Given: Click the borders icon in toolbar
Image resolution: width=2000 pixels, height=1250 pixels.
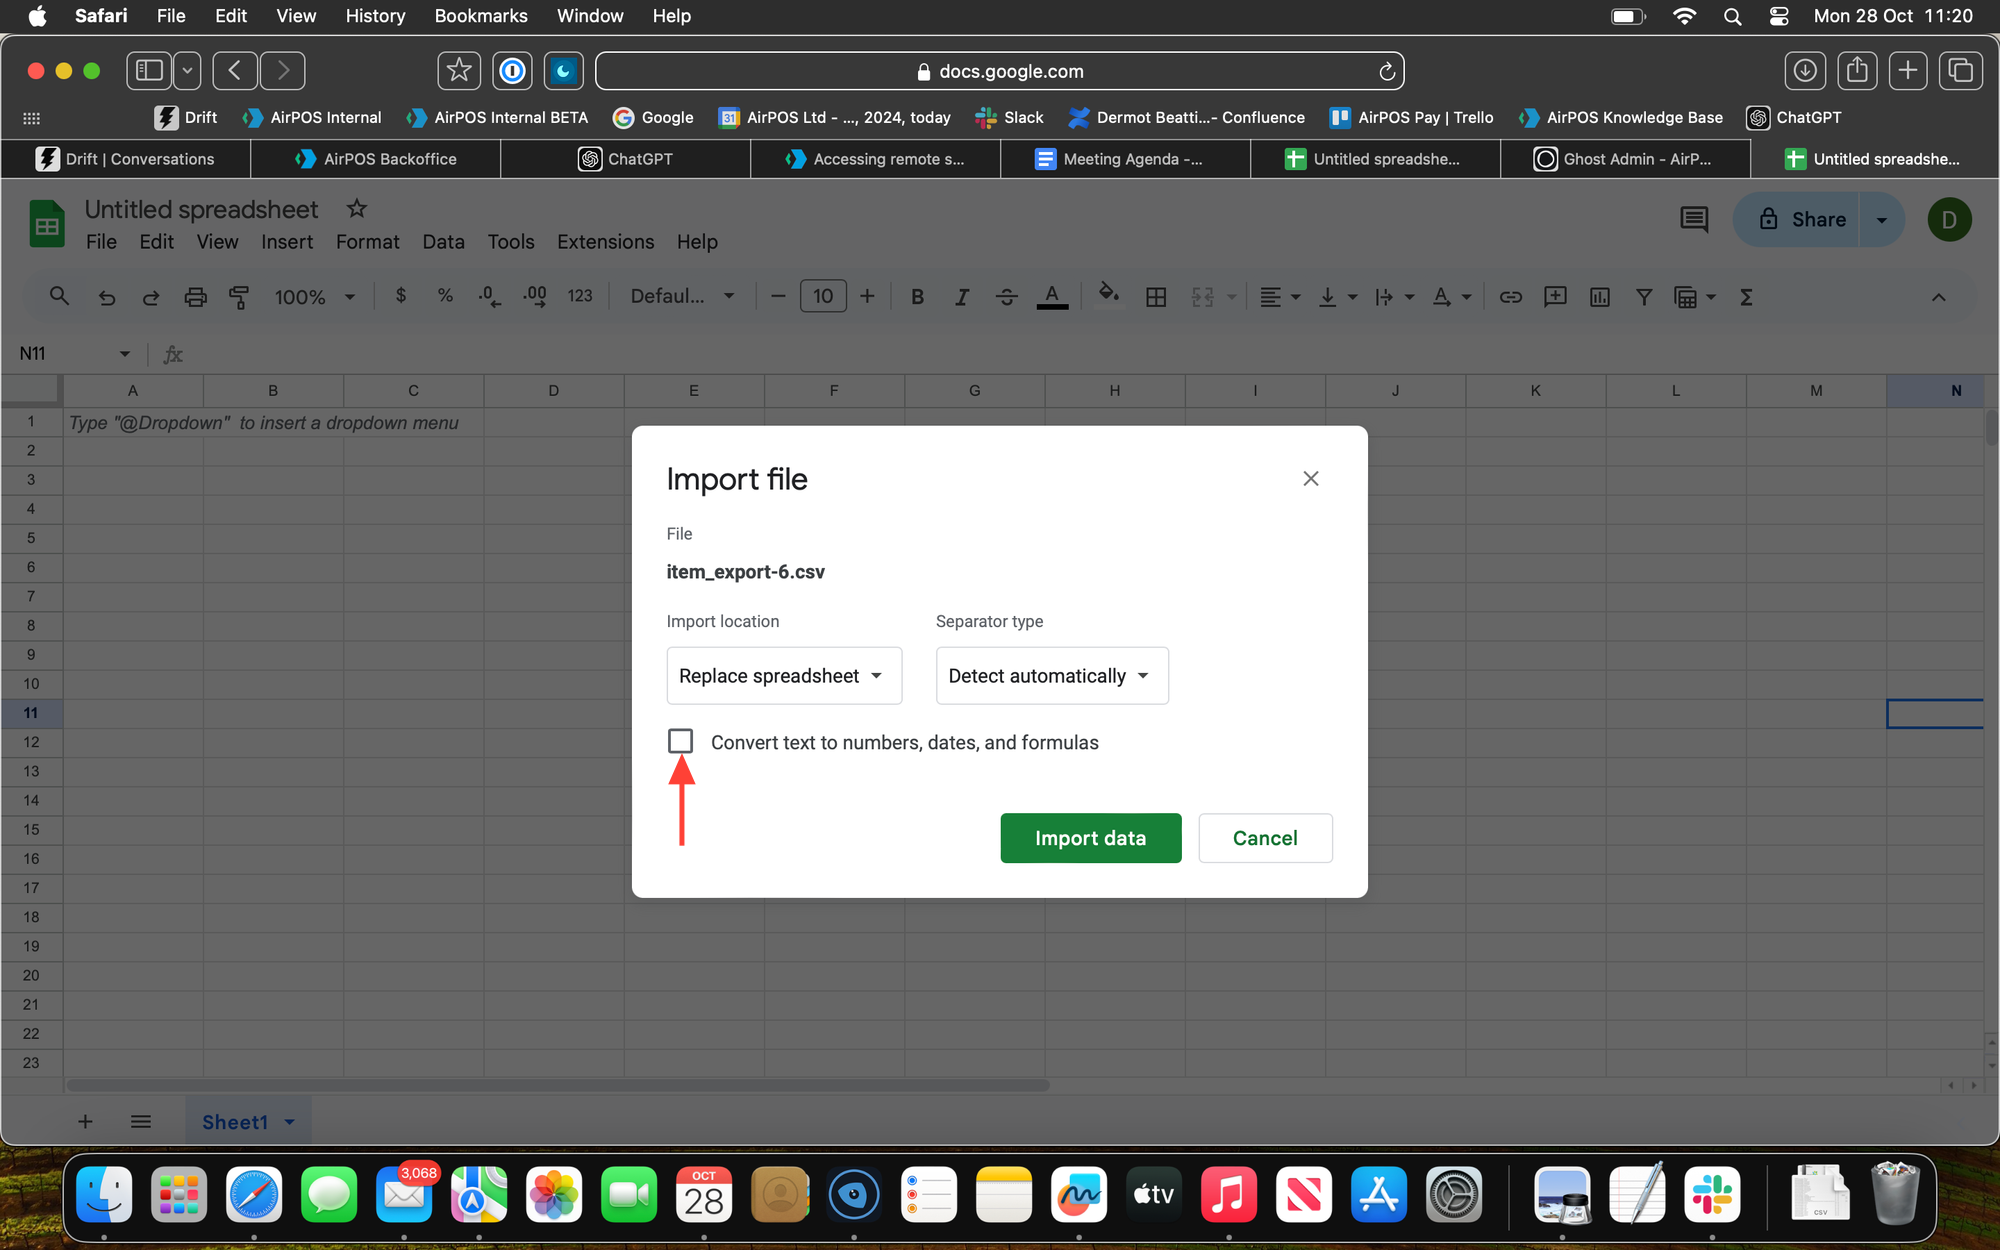Looking at the screenshot, I should tap(1156, 297).
